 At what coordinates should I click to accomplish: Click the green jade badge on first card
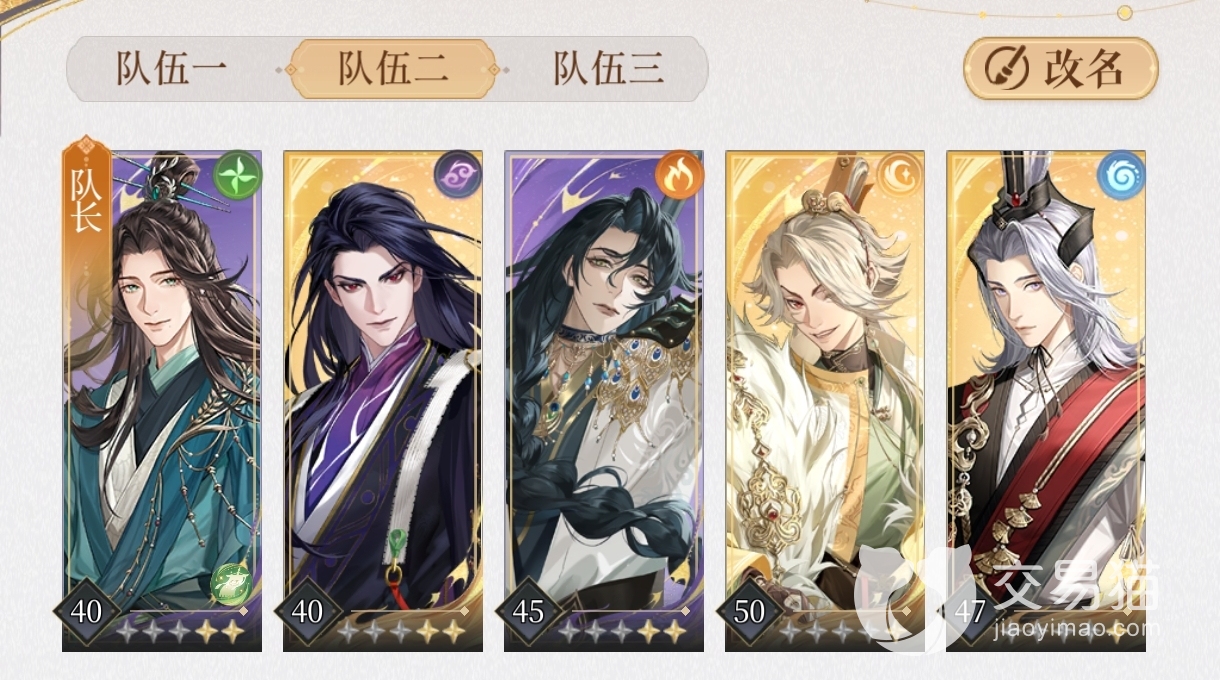click(x=232, y=583)
